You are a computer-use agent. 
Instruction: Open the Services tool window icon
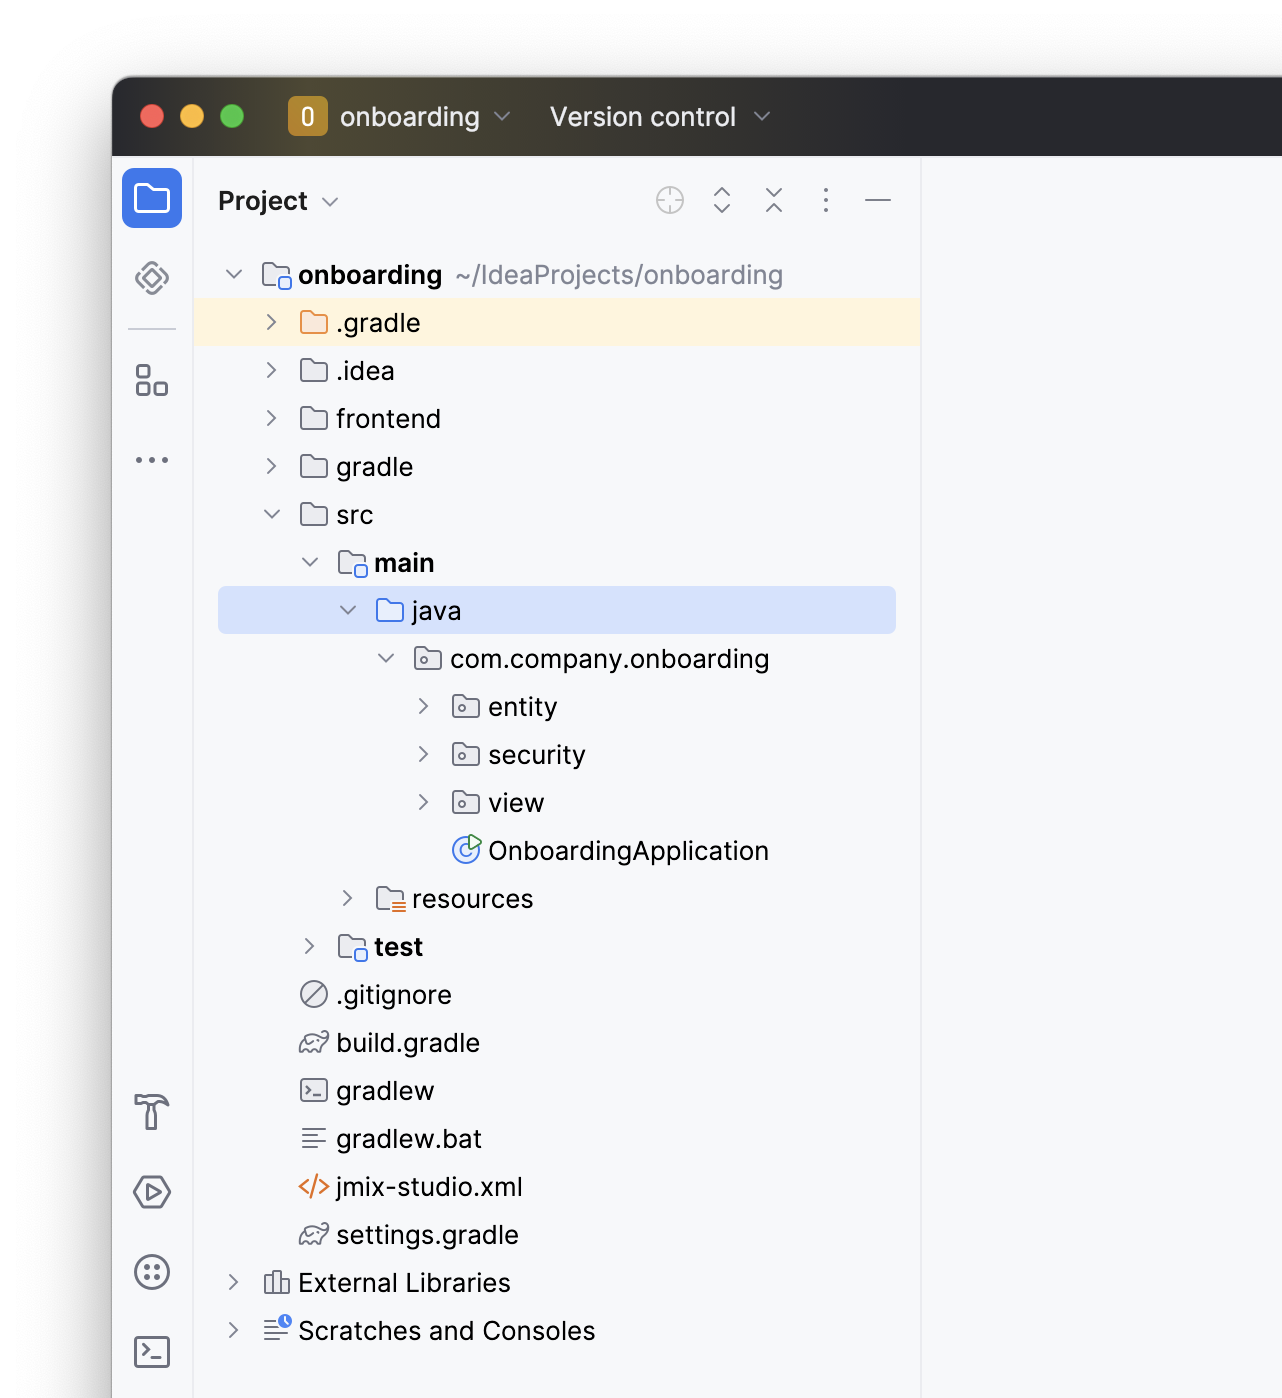pos(152,1272)
